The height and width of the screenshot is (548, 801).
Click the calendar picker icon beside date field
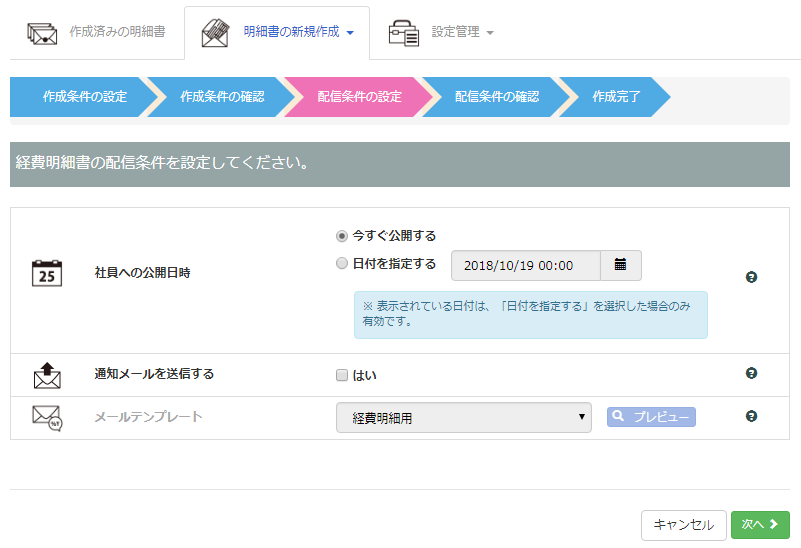620,265
